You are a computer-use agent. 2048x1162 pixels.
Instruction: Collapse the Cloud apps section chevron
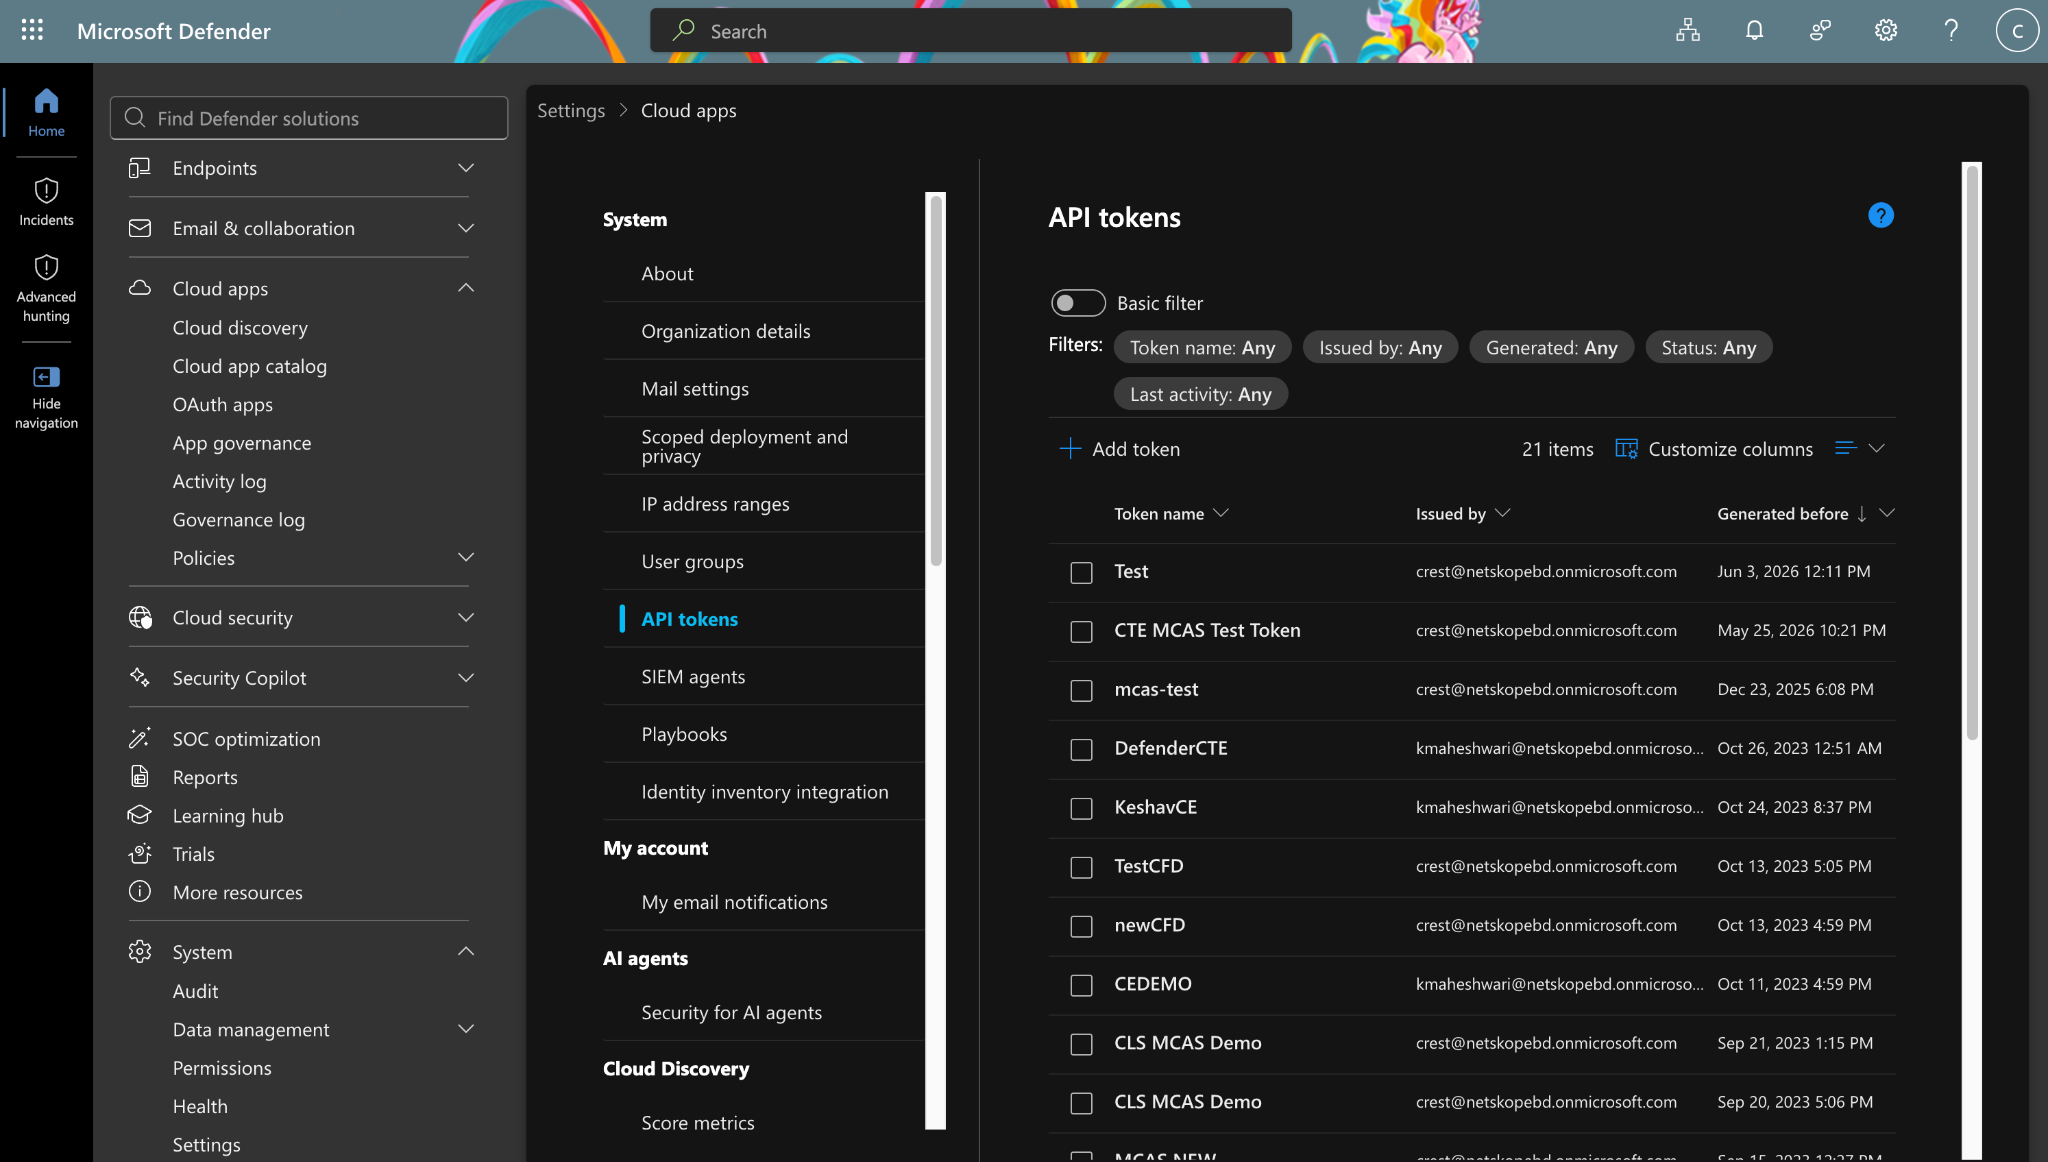coord(465,288)
